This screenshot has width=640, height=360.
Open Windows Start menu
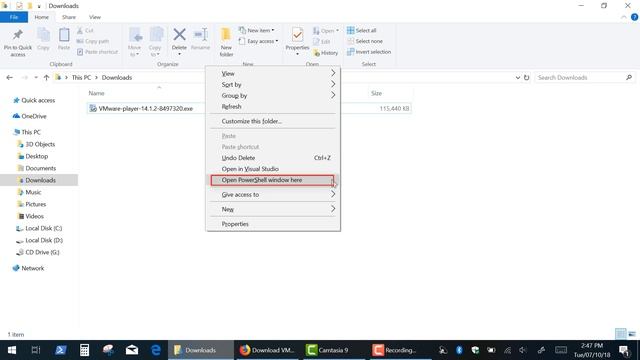tap(12, 350)
